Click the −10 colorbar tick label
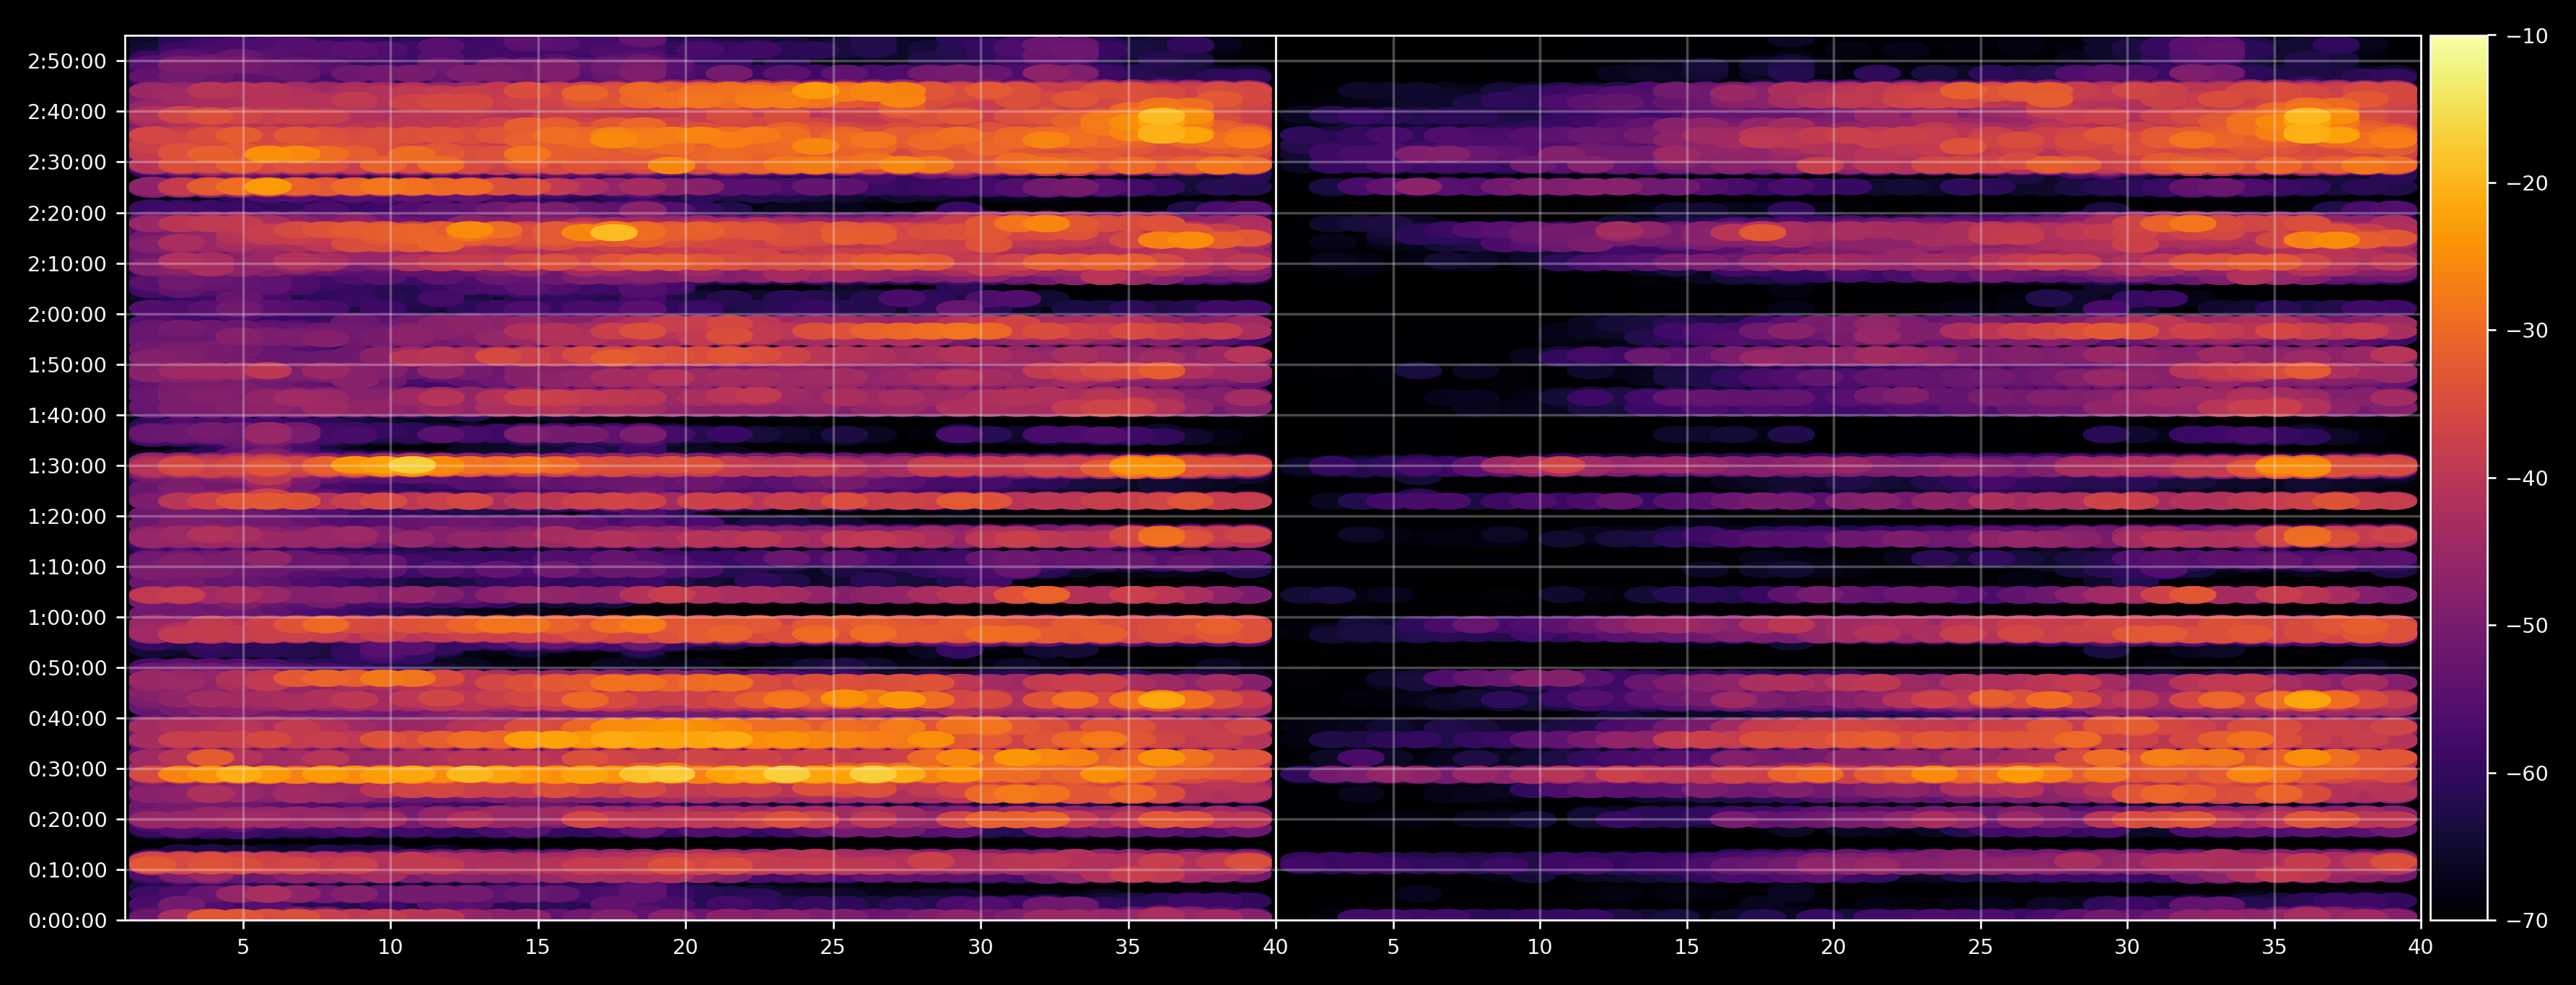The image size is (2576, 985). (2527, 36)
